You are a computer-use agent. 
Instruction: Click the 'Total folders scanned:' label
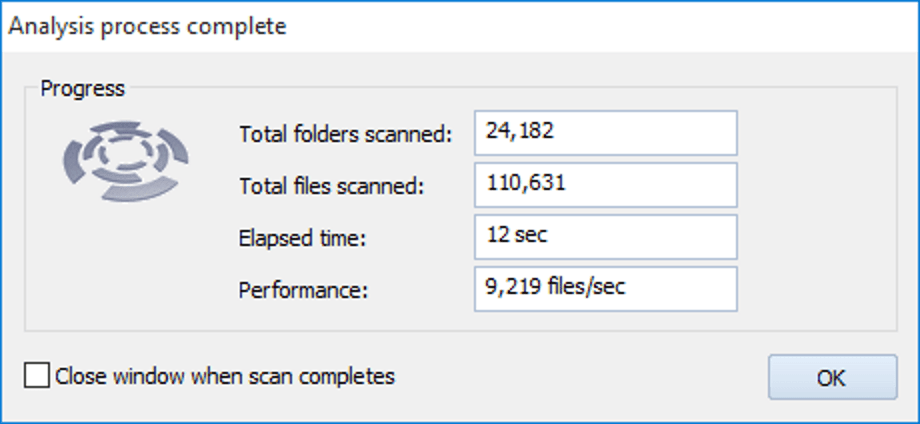[346, 134]
